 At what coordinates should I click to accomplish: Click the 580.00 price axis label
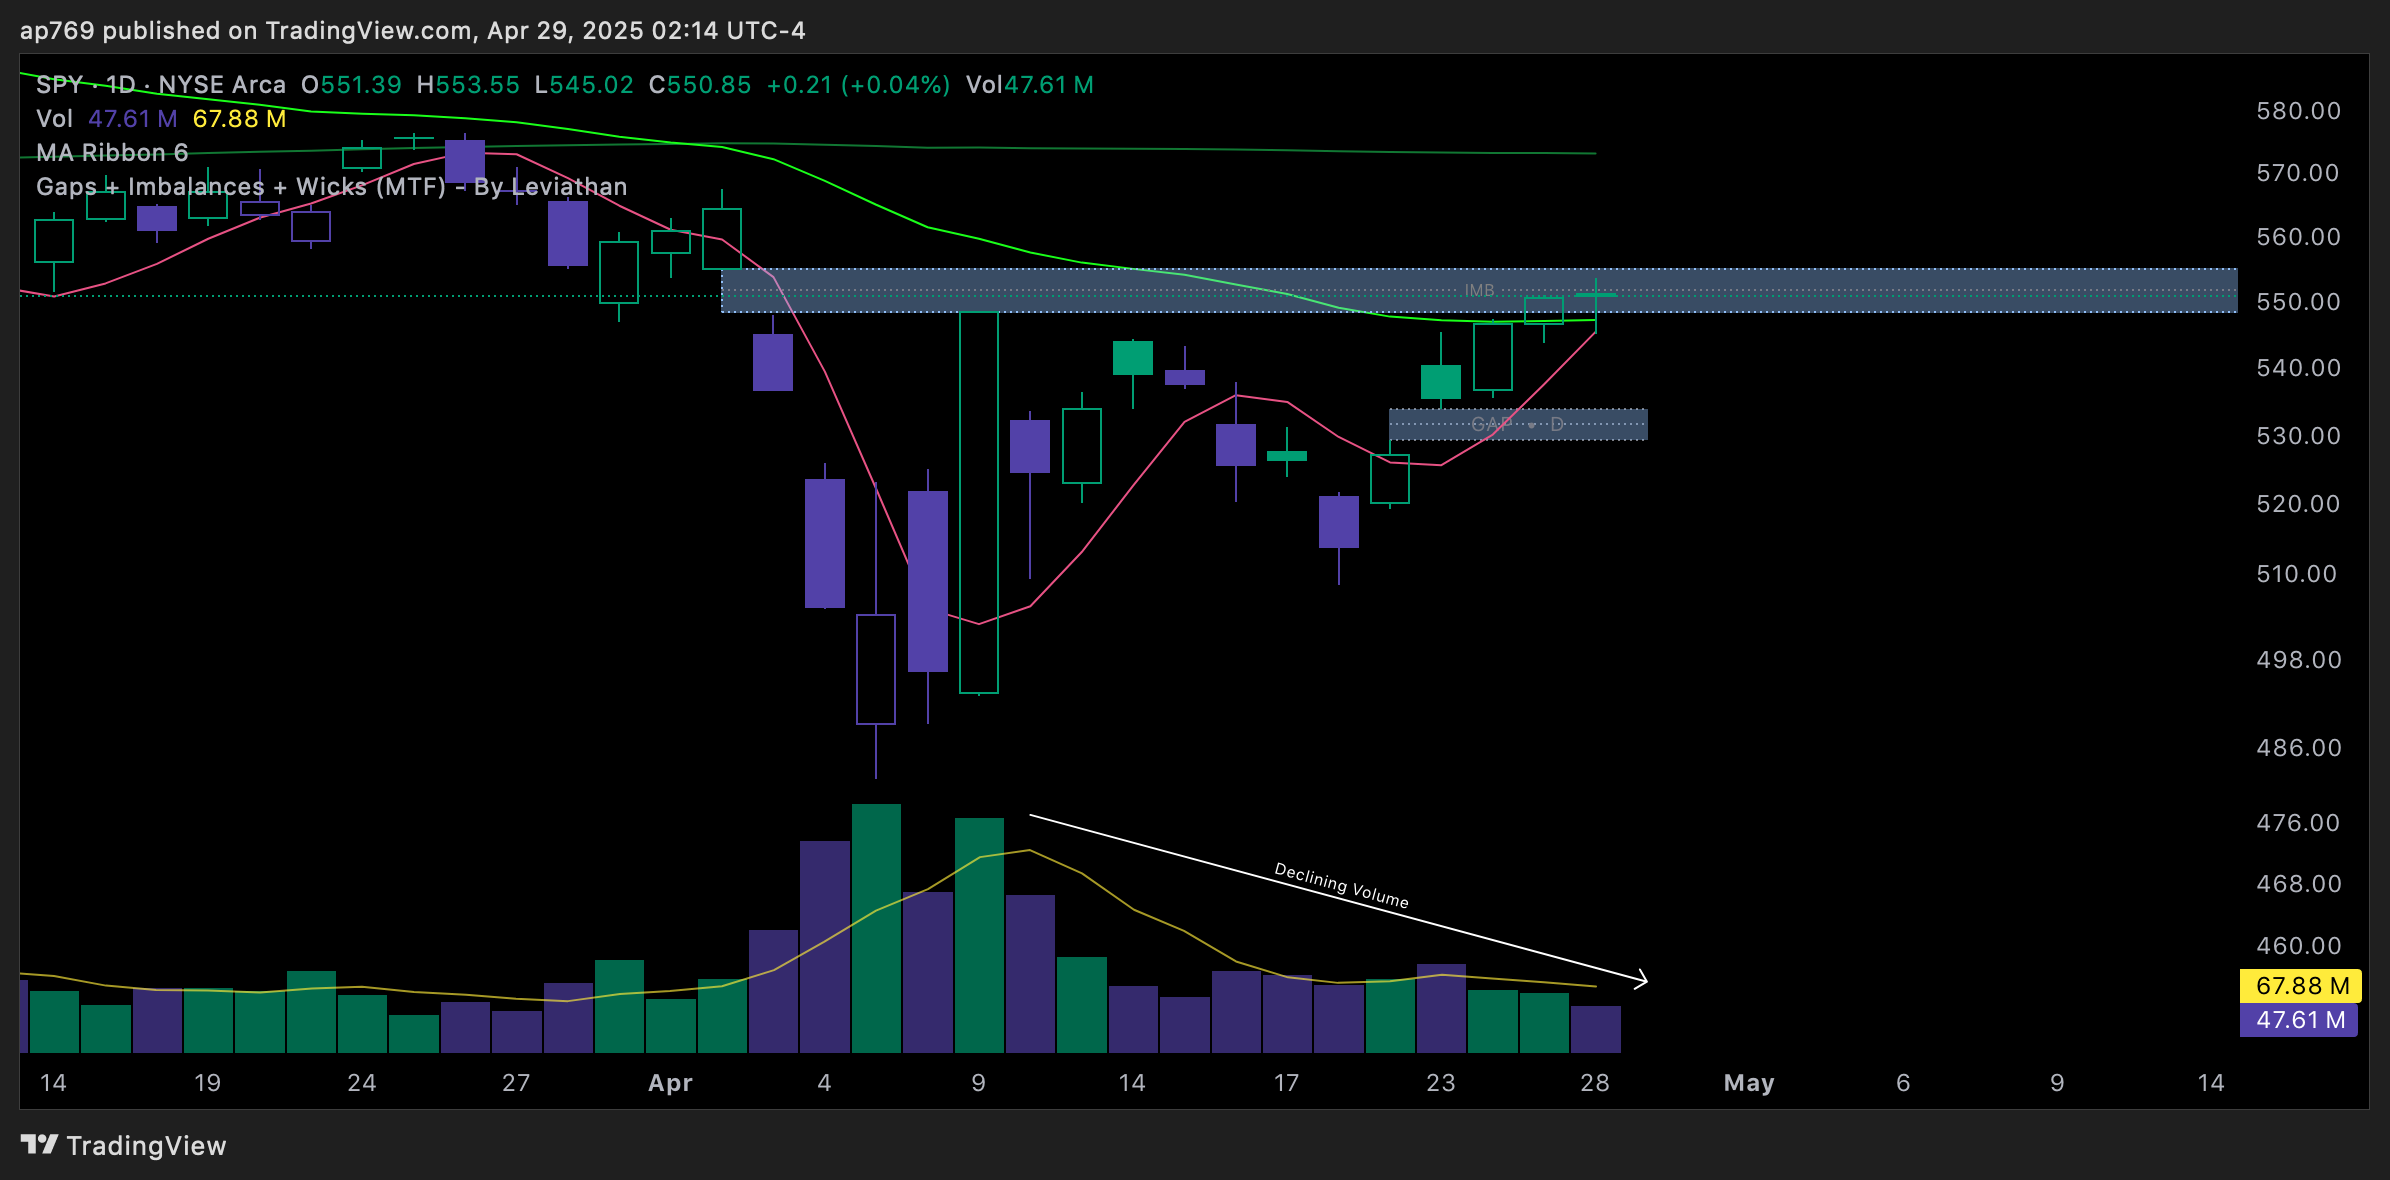click(x=2298, y=111)
